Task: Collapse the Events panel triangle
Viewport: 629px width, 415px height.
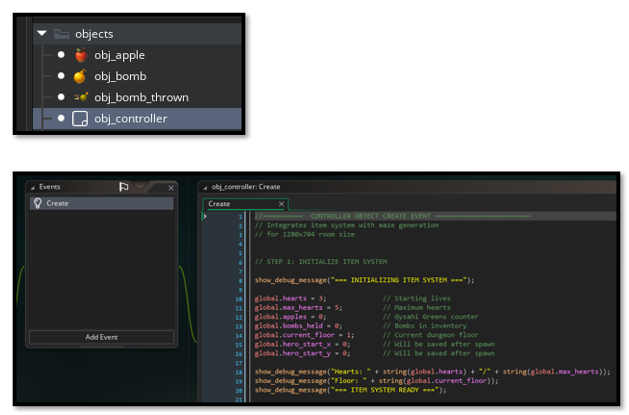Action: (31, 187)
